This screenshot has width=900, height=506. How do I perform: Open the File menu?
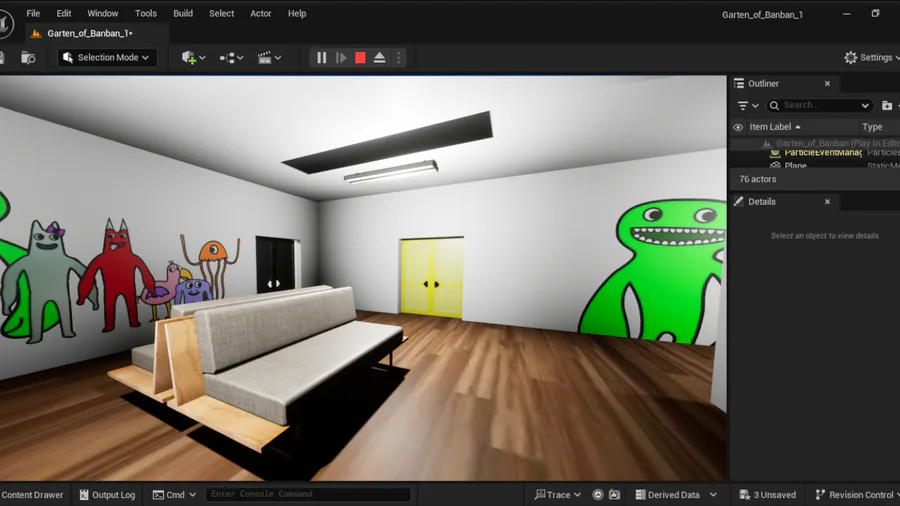[x=33, y=13]
